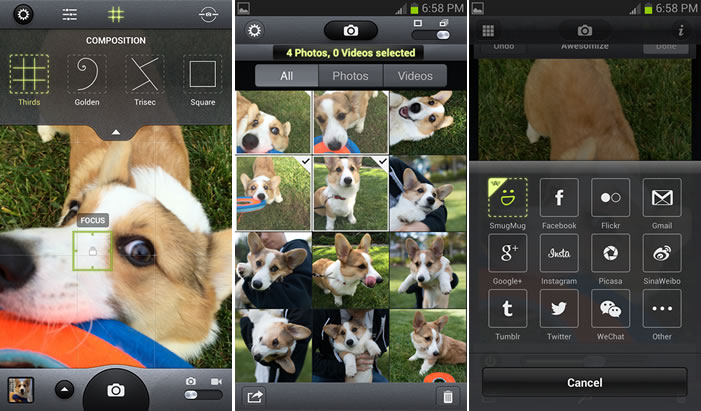Image resolution: width=701 pixels, height=411 pixels.
Task: Tap the small photo camera mode icon
Action: pos(191,381)
